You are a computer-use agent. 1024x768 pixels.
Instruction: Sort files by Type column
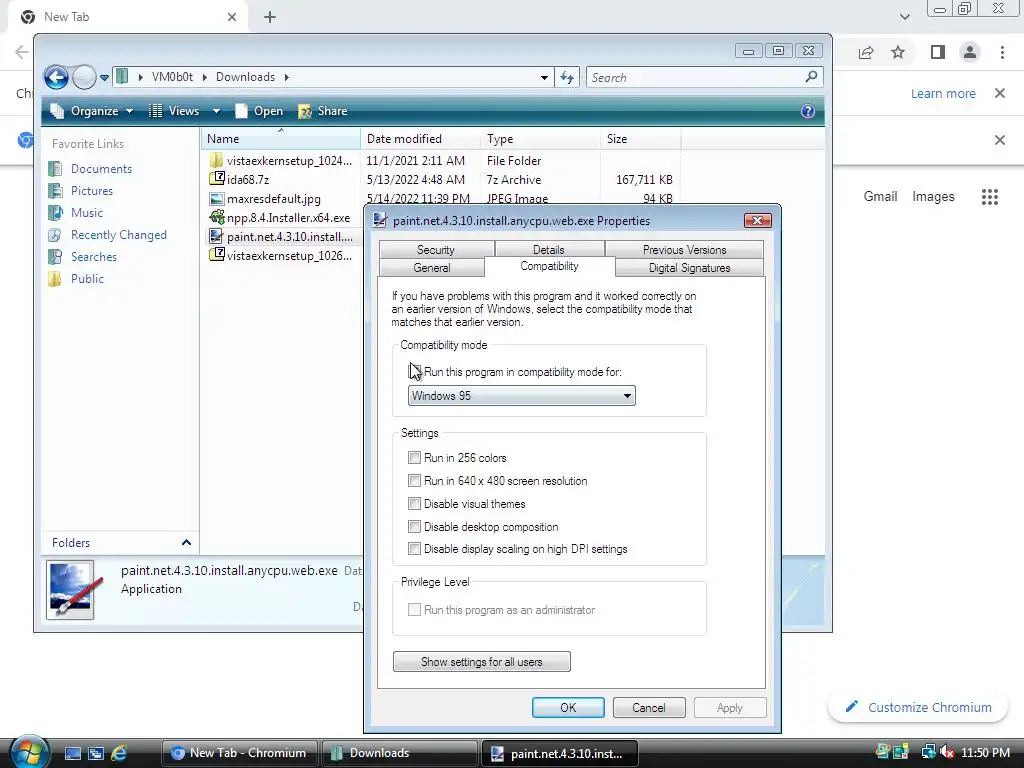540,138
